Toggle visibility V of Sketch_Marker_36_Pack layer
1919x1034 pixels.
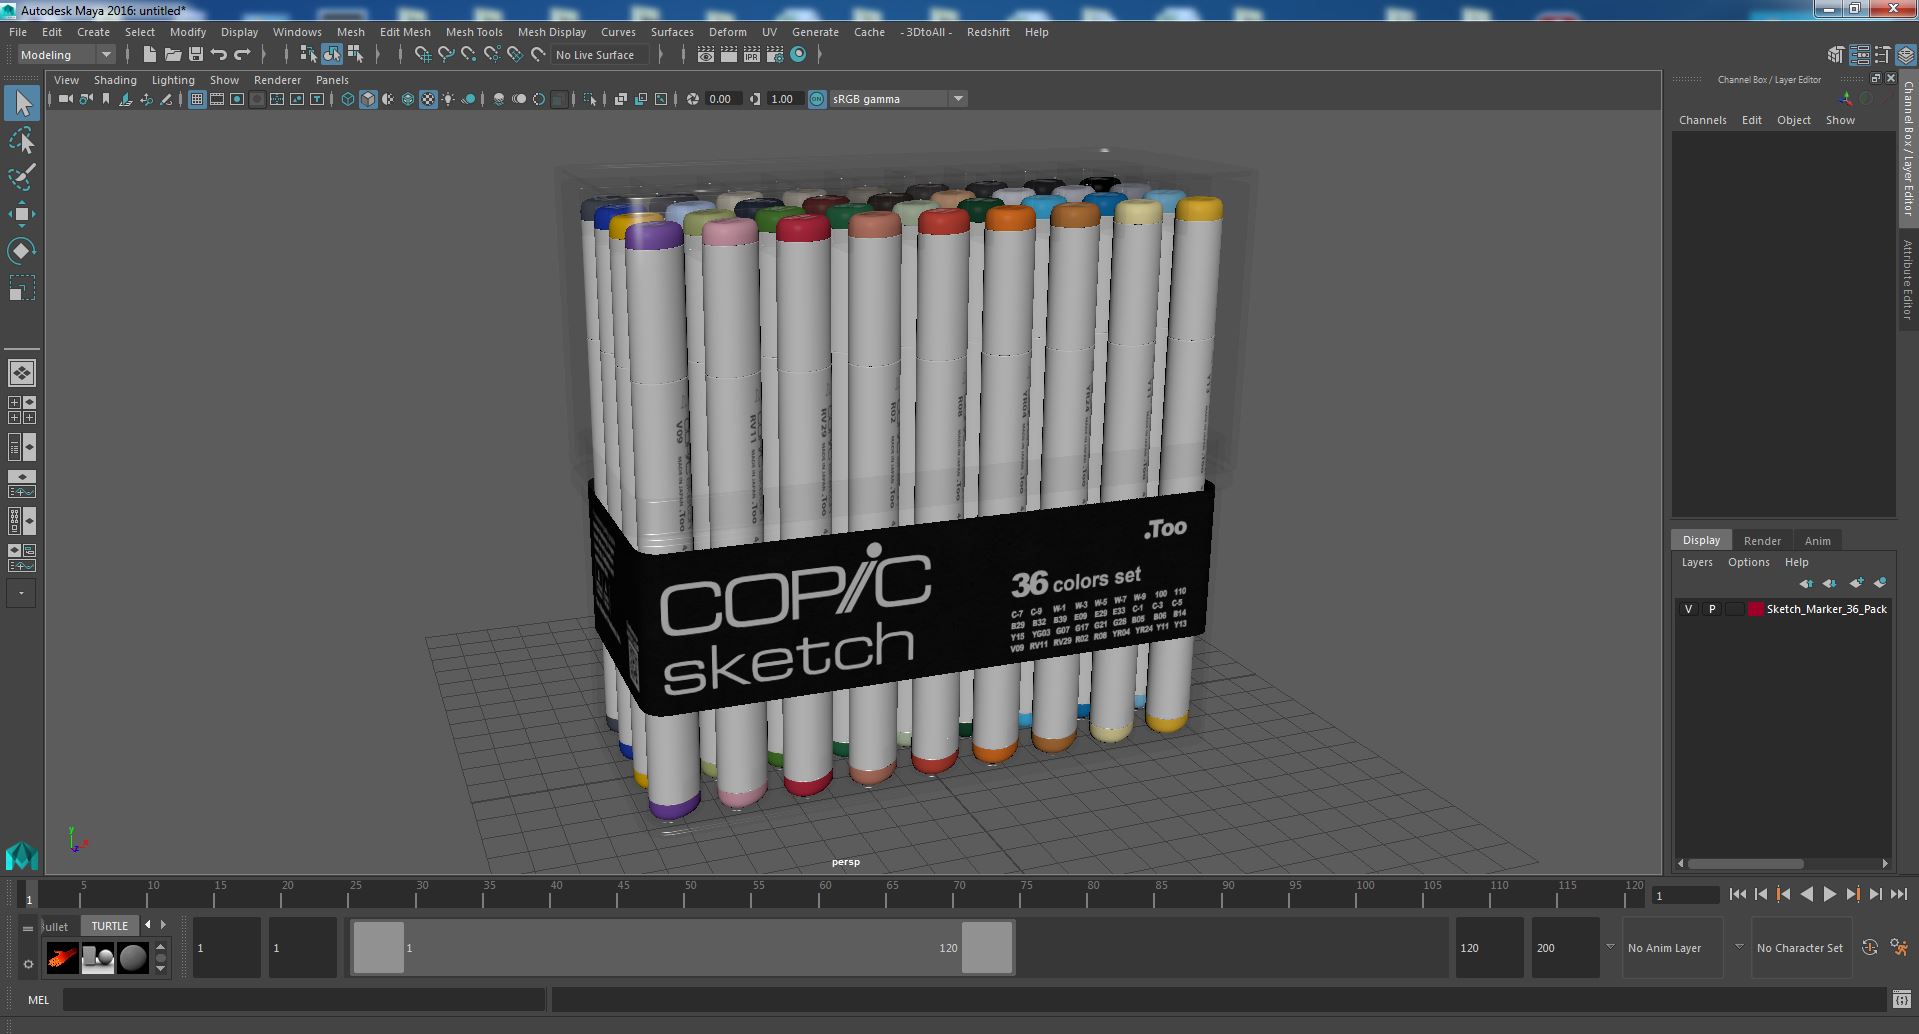click(1688, 609)
